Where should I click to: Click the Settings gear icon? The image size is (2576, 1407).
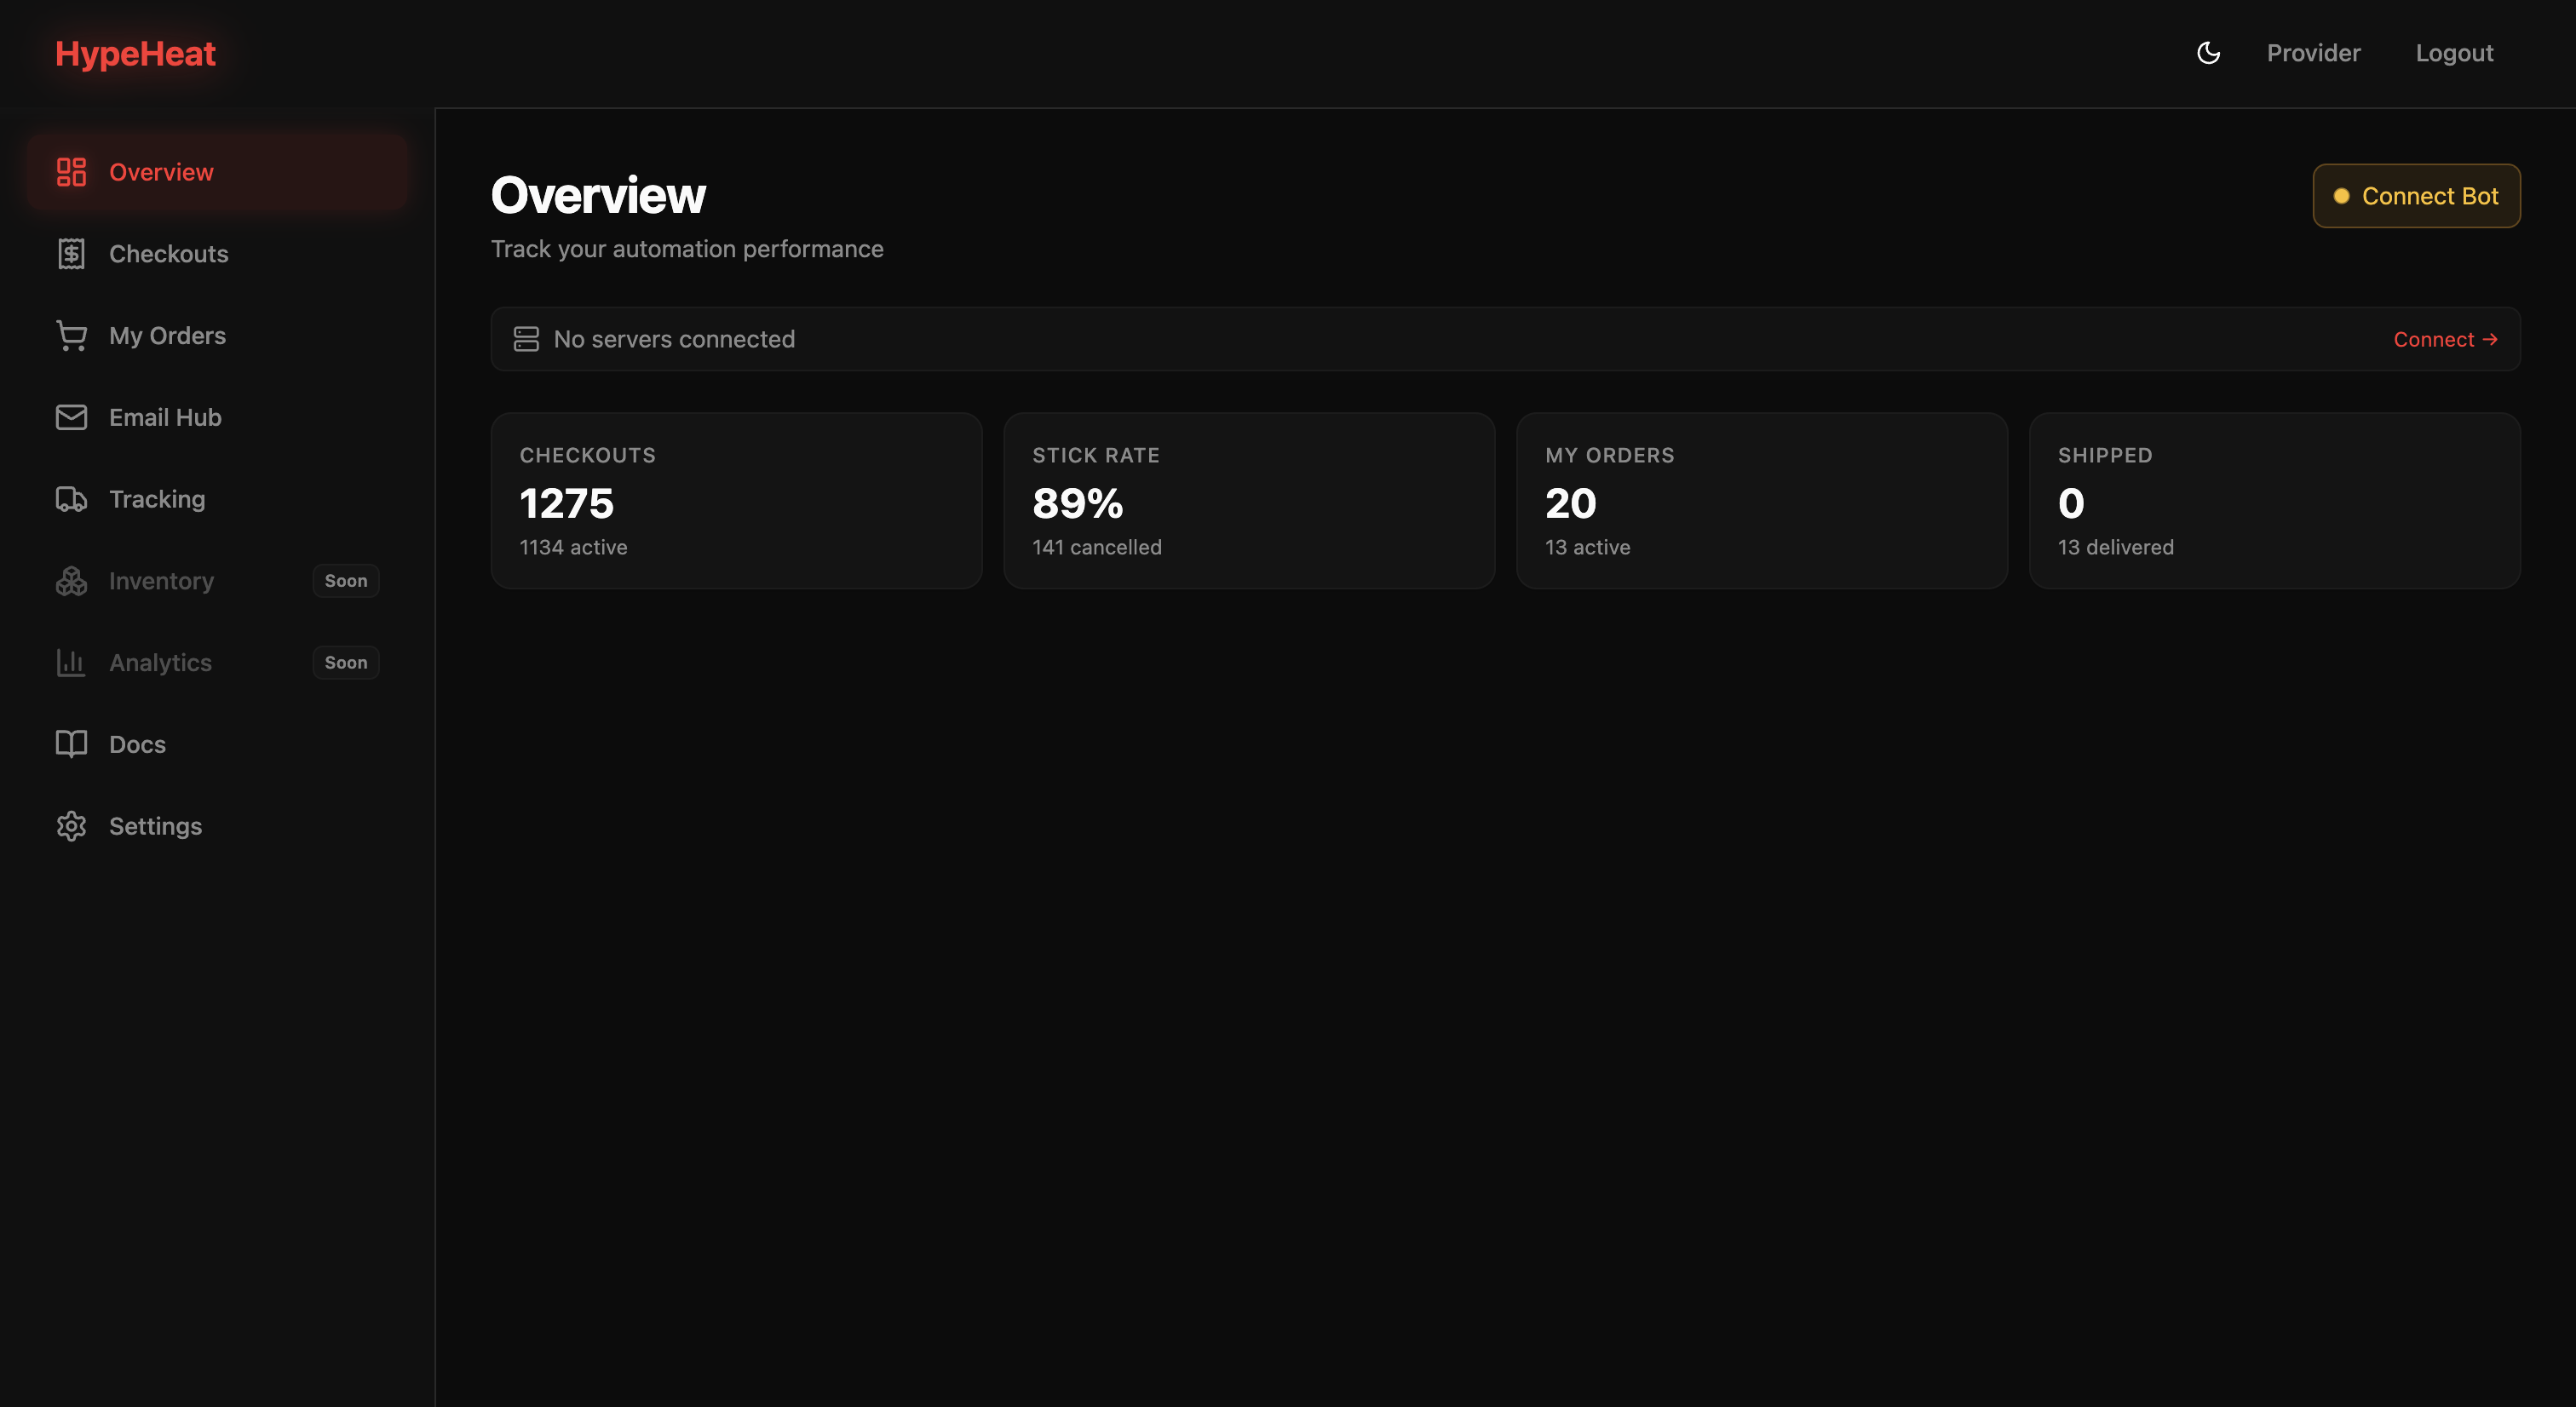click(x=71, y=826)
